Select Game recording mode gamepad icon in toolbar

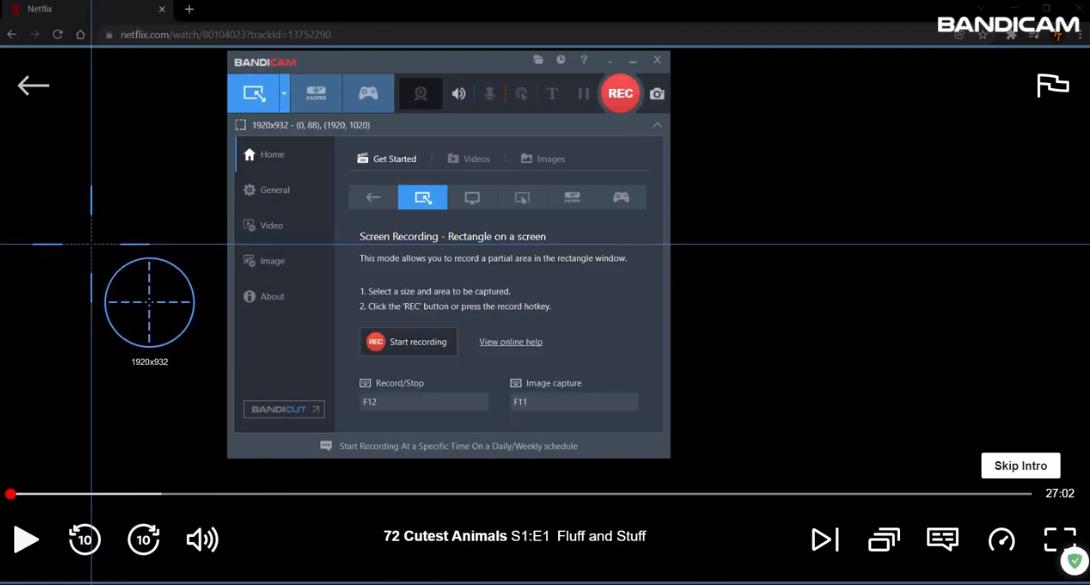(368, 93)
